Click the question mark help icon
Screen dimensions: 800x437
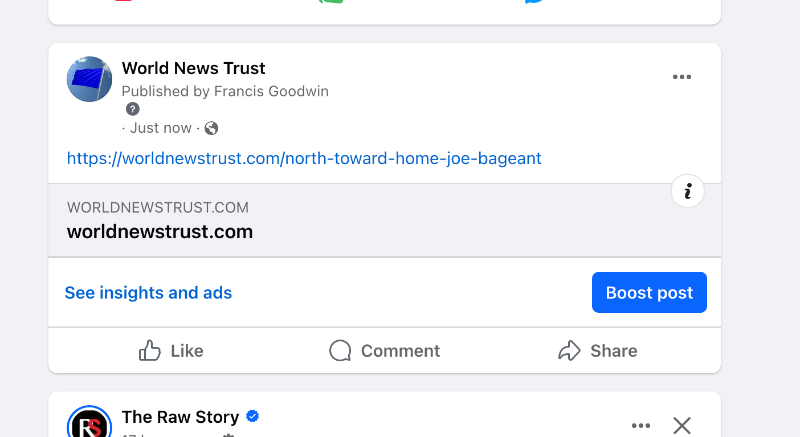[x=133, y=109]
